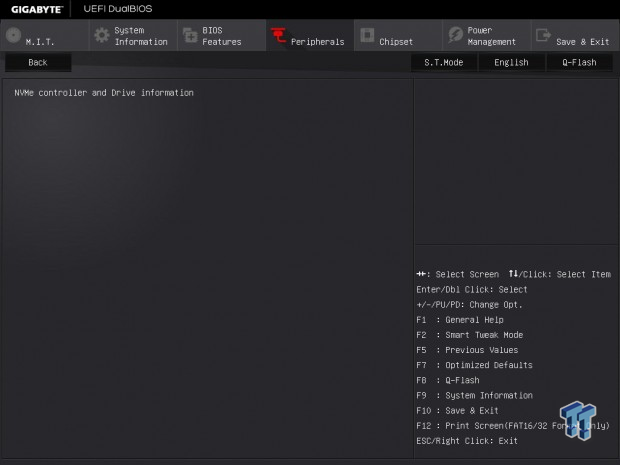Viewport: 620px width, 465px height.
Task: Click F1 General Help hint
Action: click(460, 320)
